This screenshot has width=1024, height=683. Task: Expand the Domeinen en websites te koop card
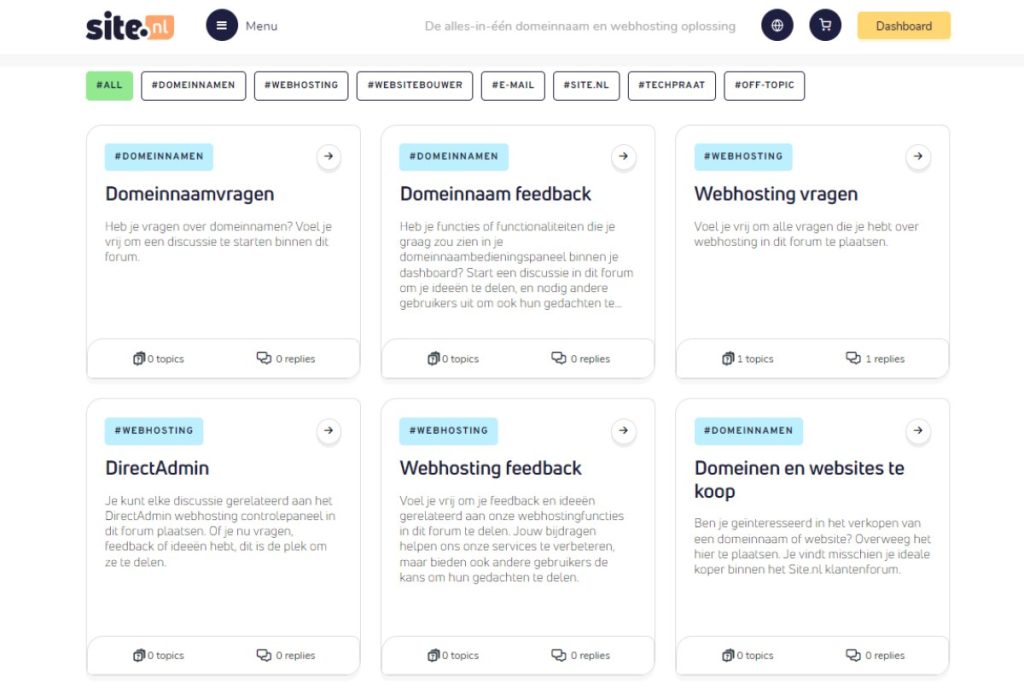tap(918, 431)
